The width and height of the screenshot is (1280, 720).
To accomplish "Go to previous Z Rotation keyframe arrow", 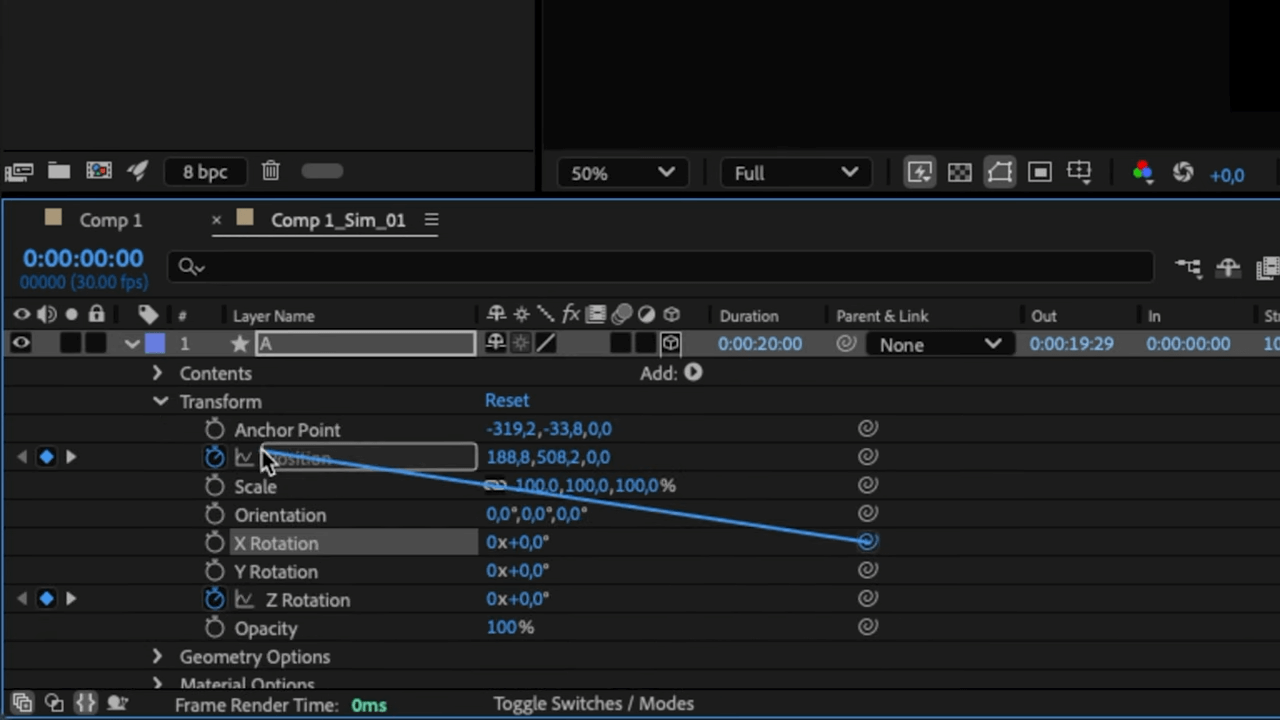I will pyautogui.click(x=22, y=599).
